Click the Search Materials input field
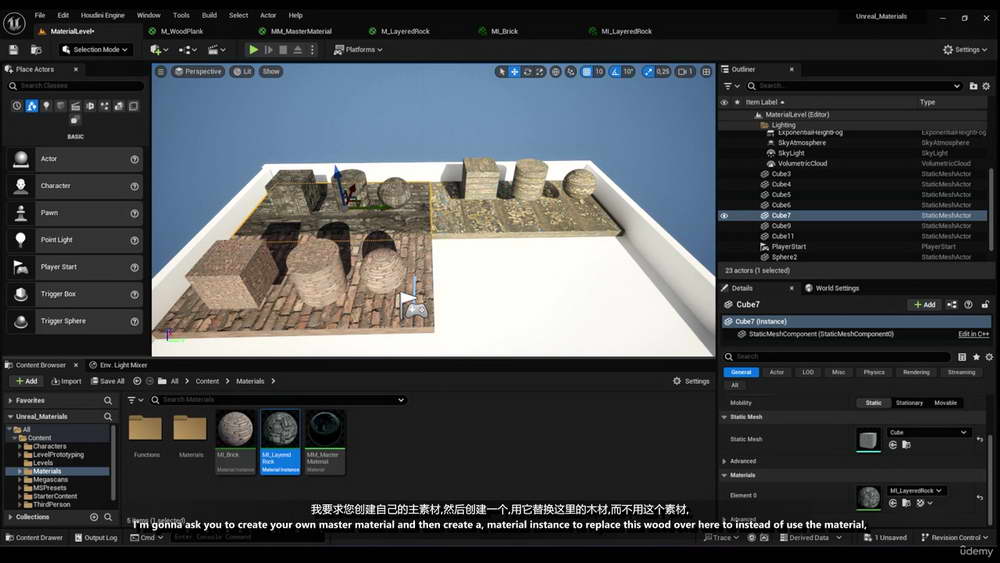The height and width of the screenshot is (563, 1000). [x=279, y=400]
